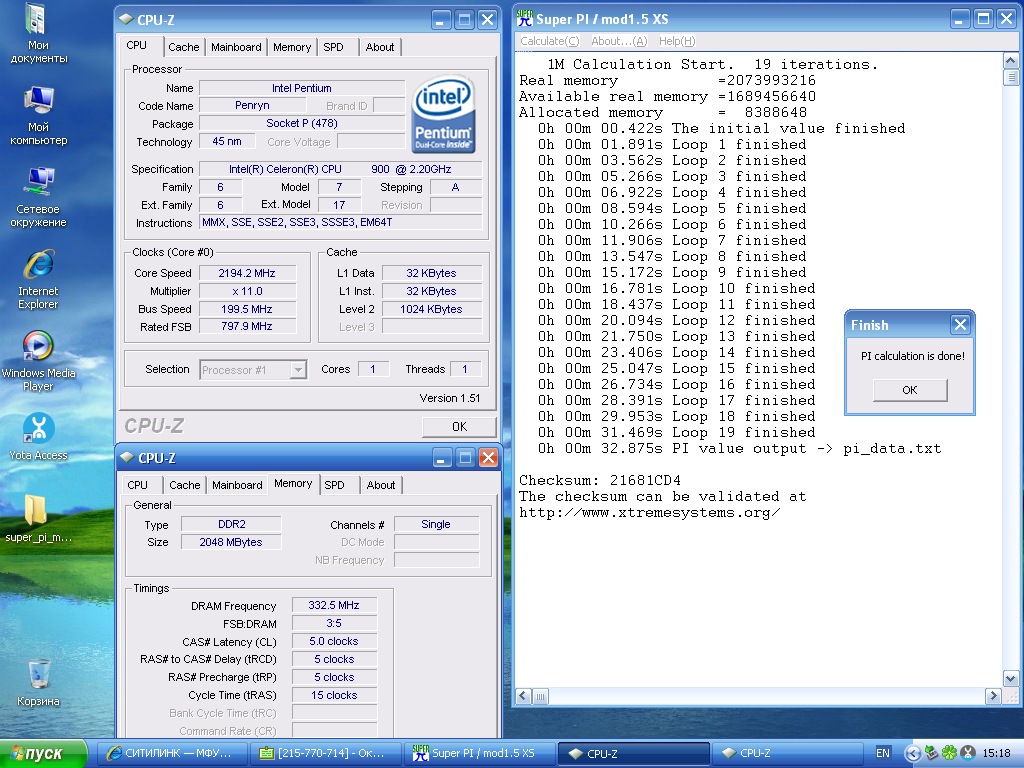
Task: Click EN language indicator in tray
Action: (882, 754)
